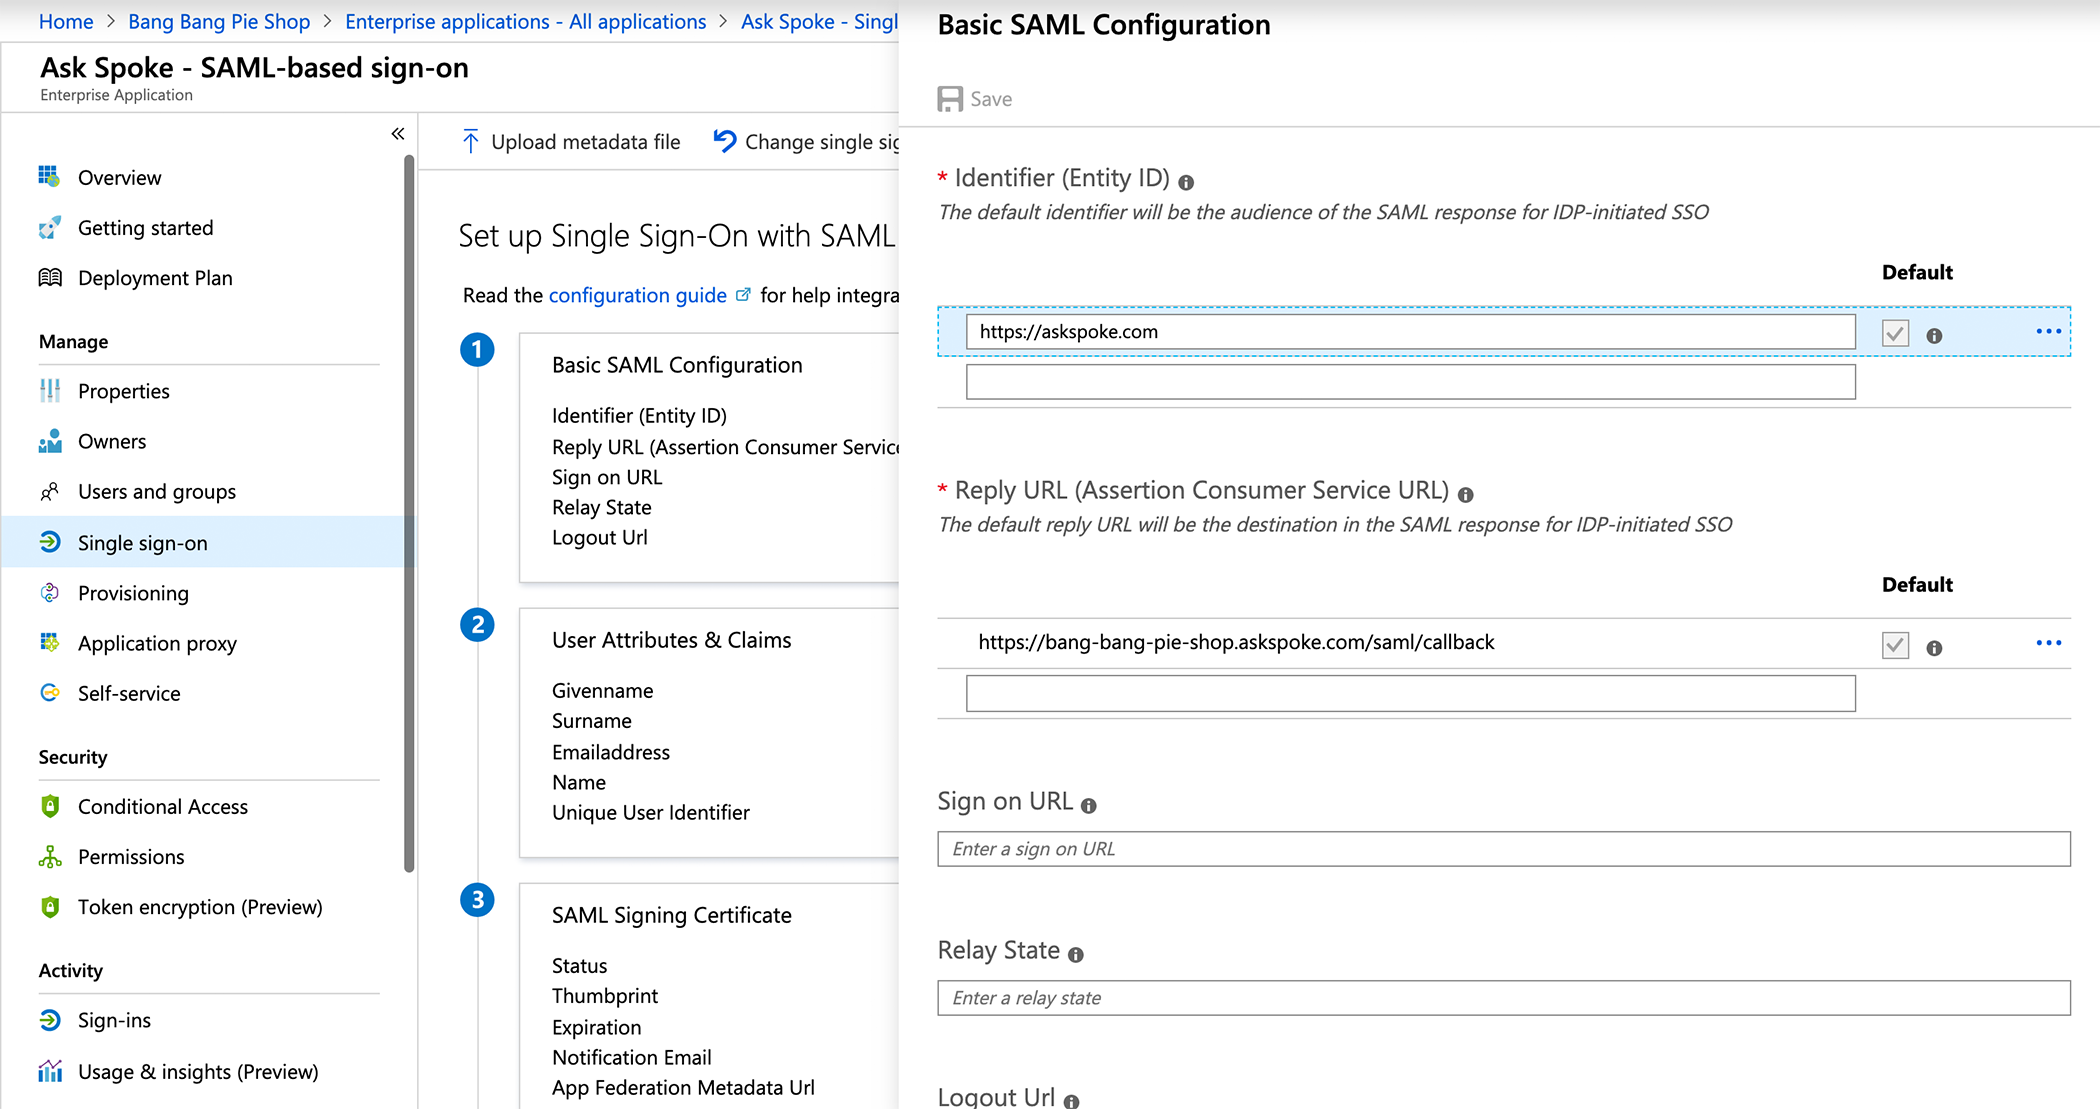Click the Provisioning cycle icon
This screenshot has width=2100, height=1109.
(x=49, y=593)
